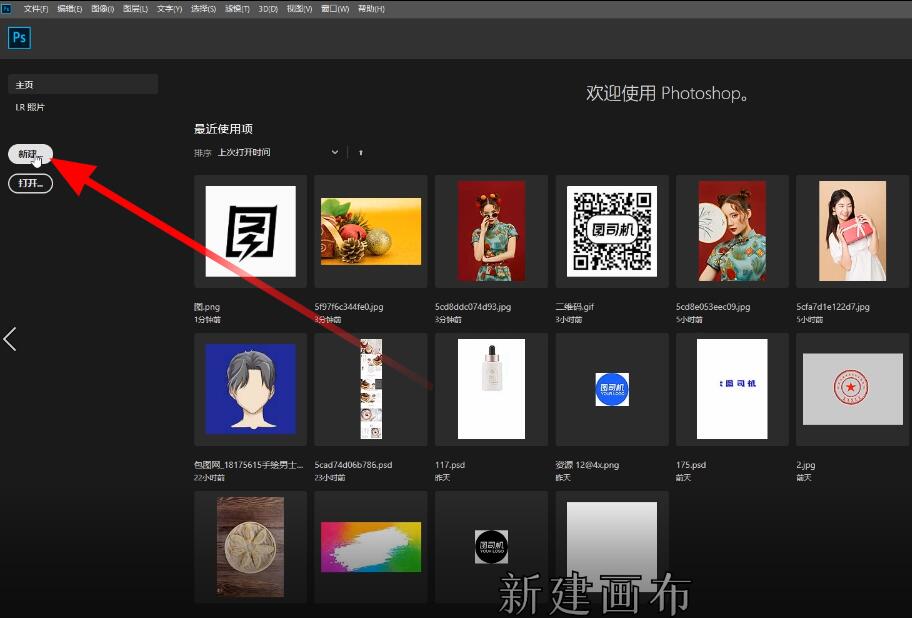The width and height of the screenshot is (912, 618).
Task: Open the black round logo thumbnail
Action: 491,546
